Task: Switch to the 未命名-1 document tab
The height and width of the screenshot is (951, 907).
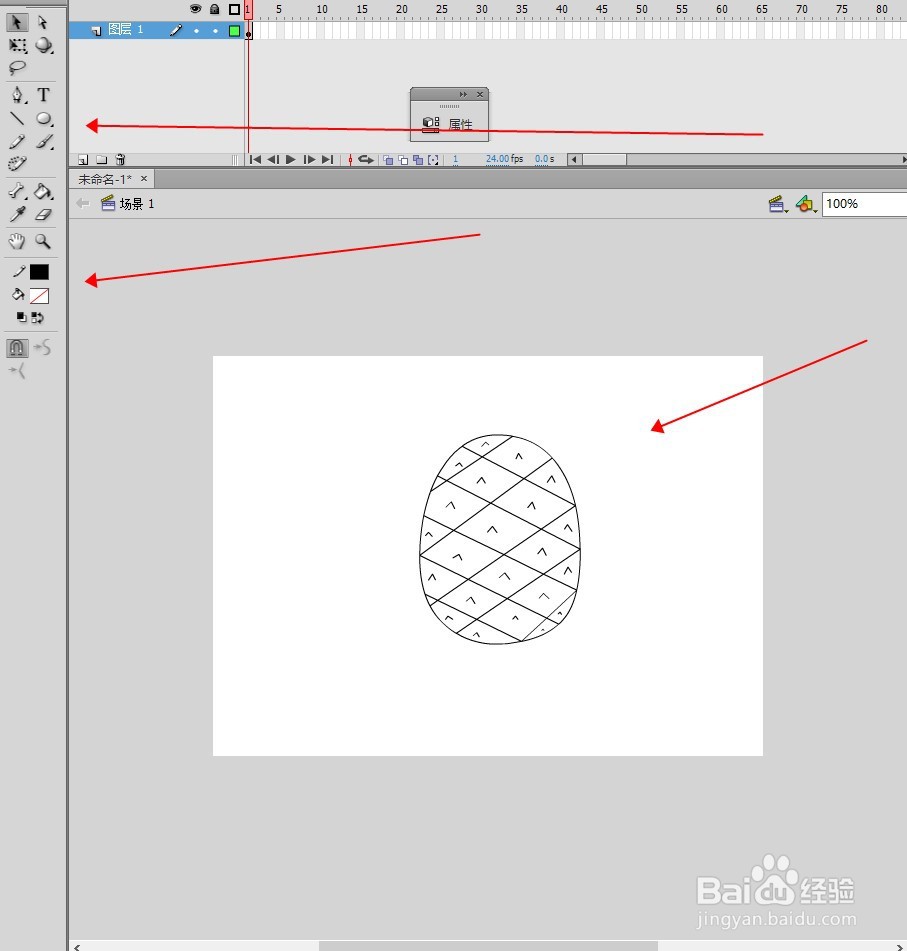Action: click(104, 178)
